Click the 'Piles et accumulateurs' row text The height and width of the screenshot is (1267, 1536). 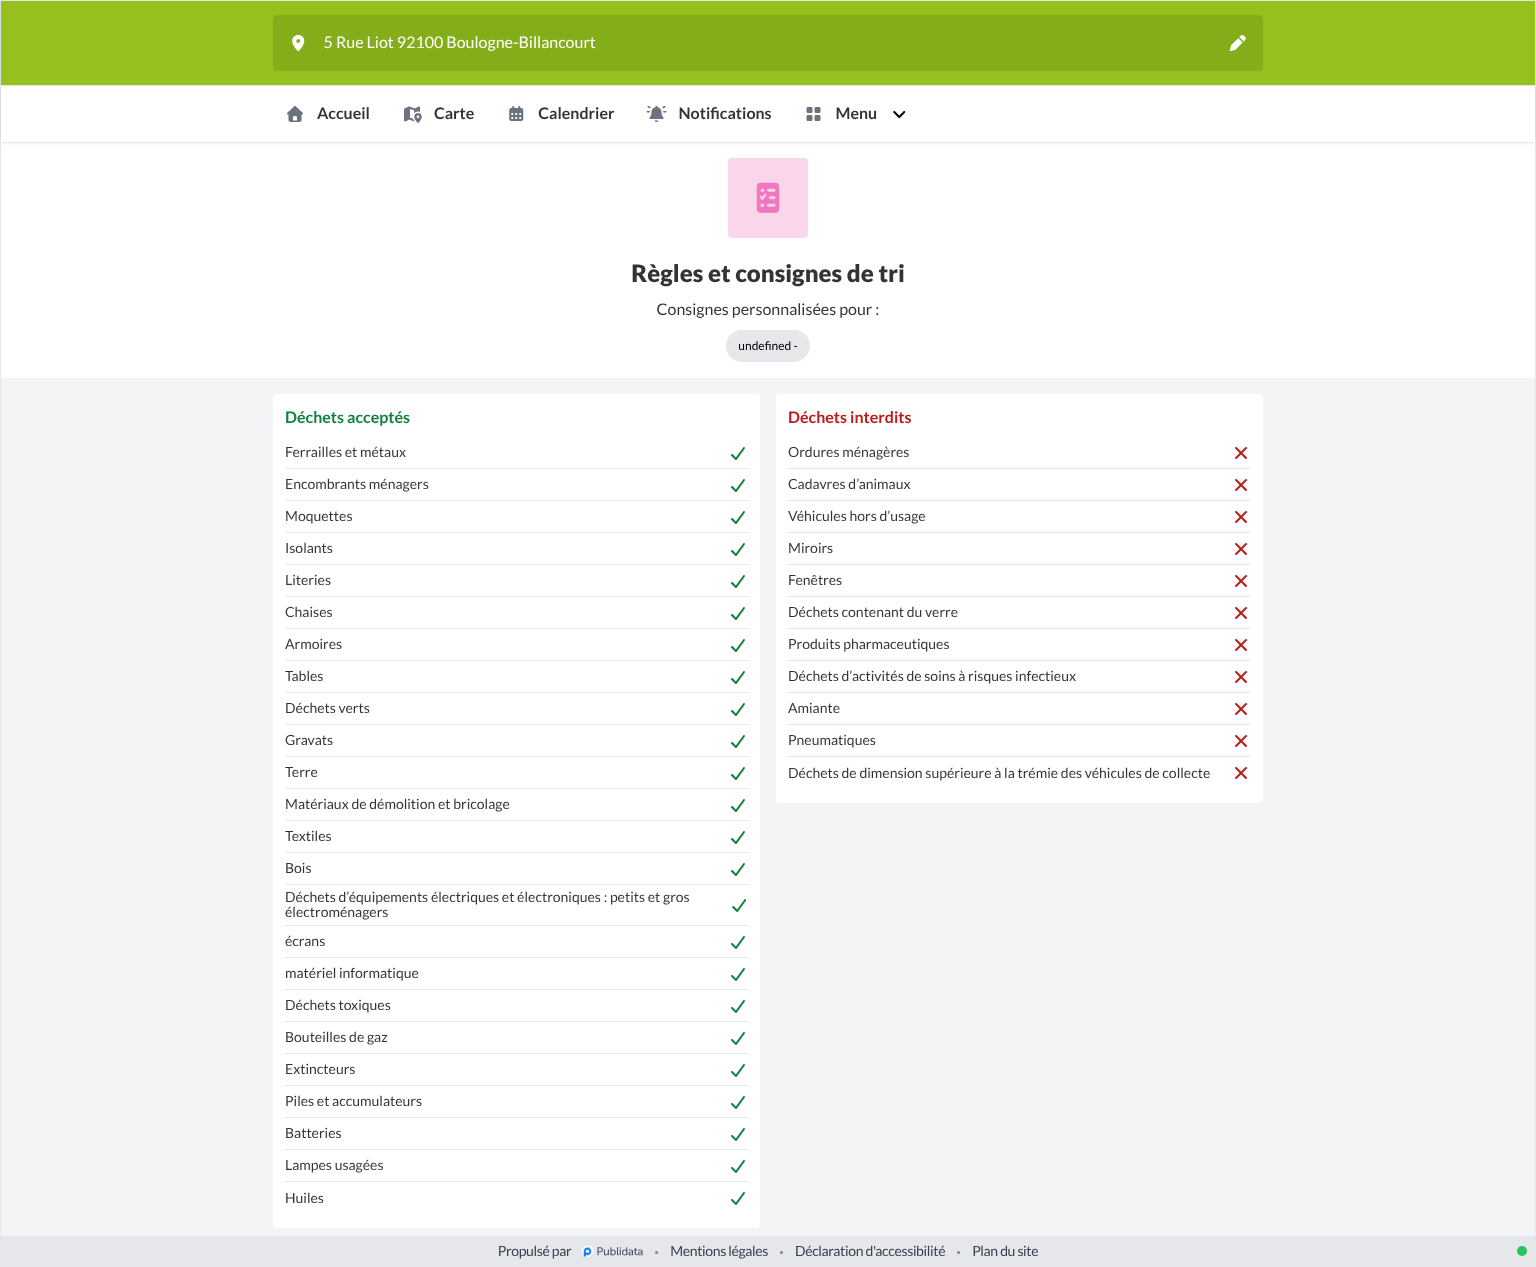pyautogui.click(x=353, y=1101)
